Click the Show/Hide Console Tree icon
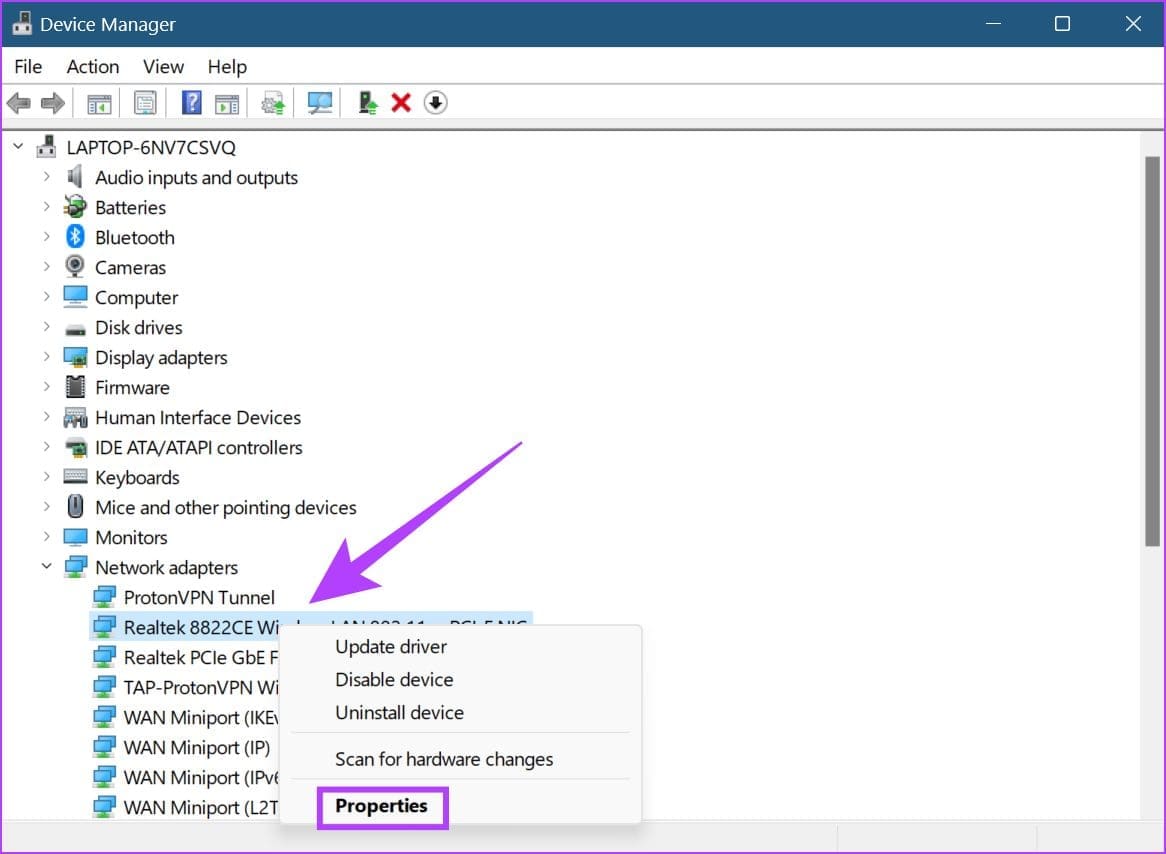1166x854 pixels. pos(99,103)
